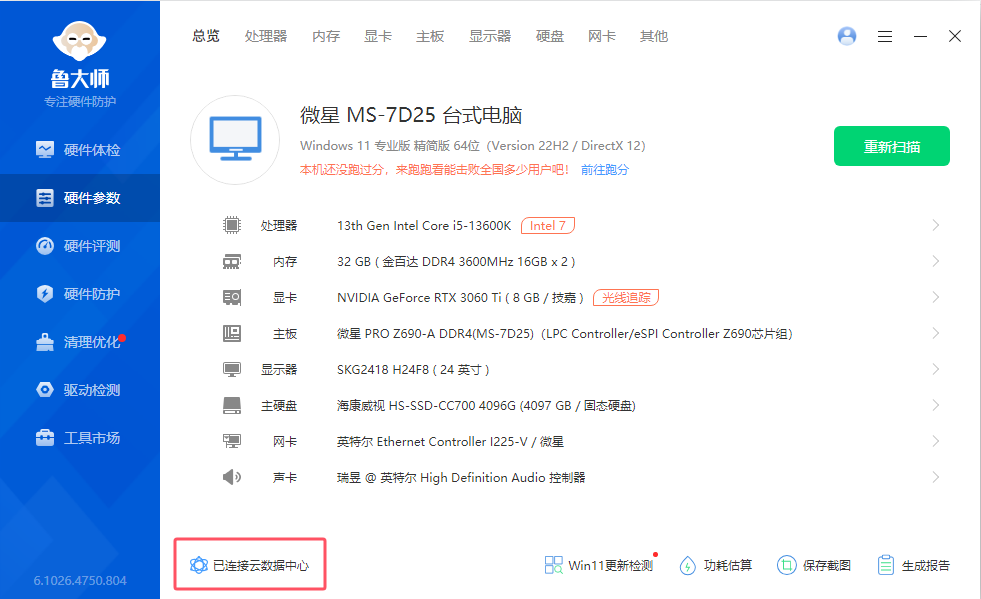
Task: Expand the 显卡 row chevron
Action: tap(935, 297)
